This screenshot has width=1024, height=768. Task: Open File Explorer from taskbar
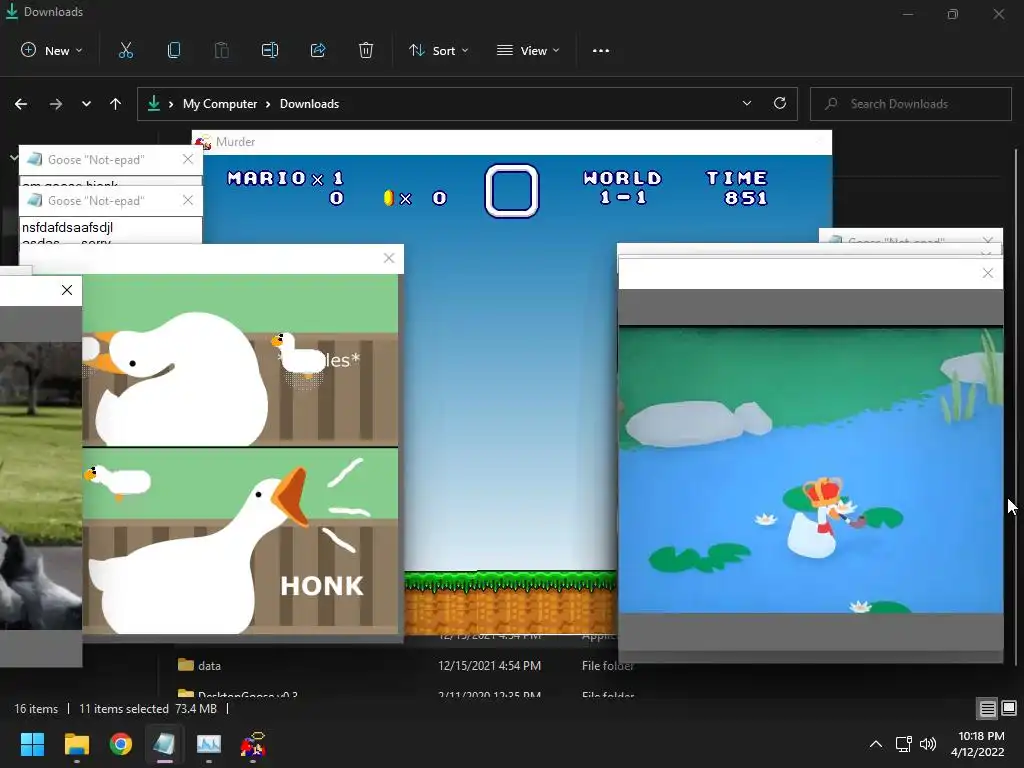pyautogui.click(x=76, y=744)
